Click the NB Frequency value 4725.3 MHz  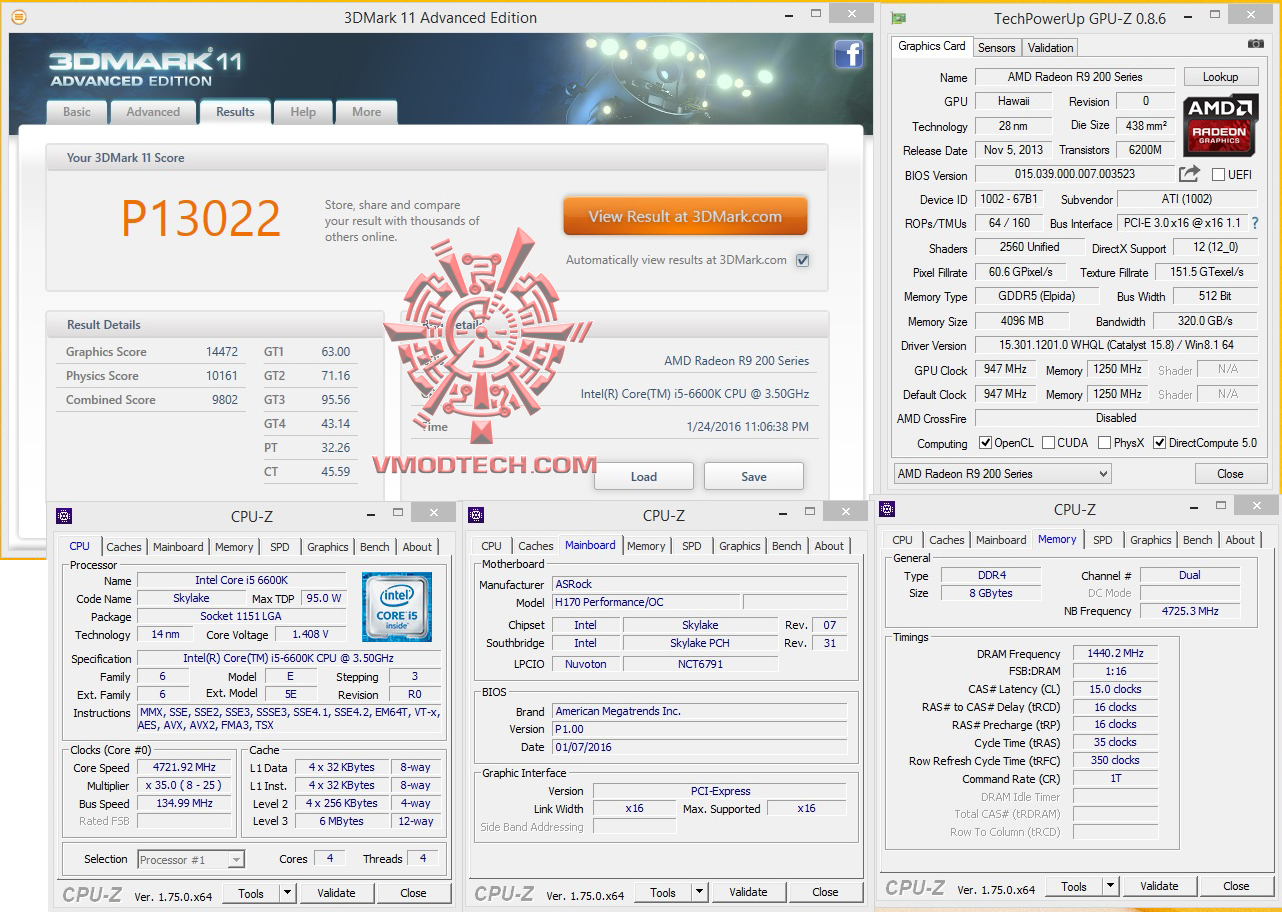click(1190, 611)
